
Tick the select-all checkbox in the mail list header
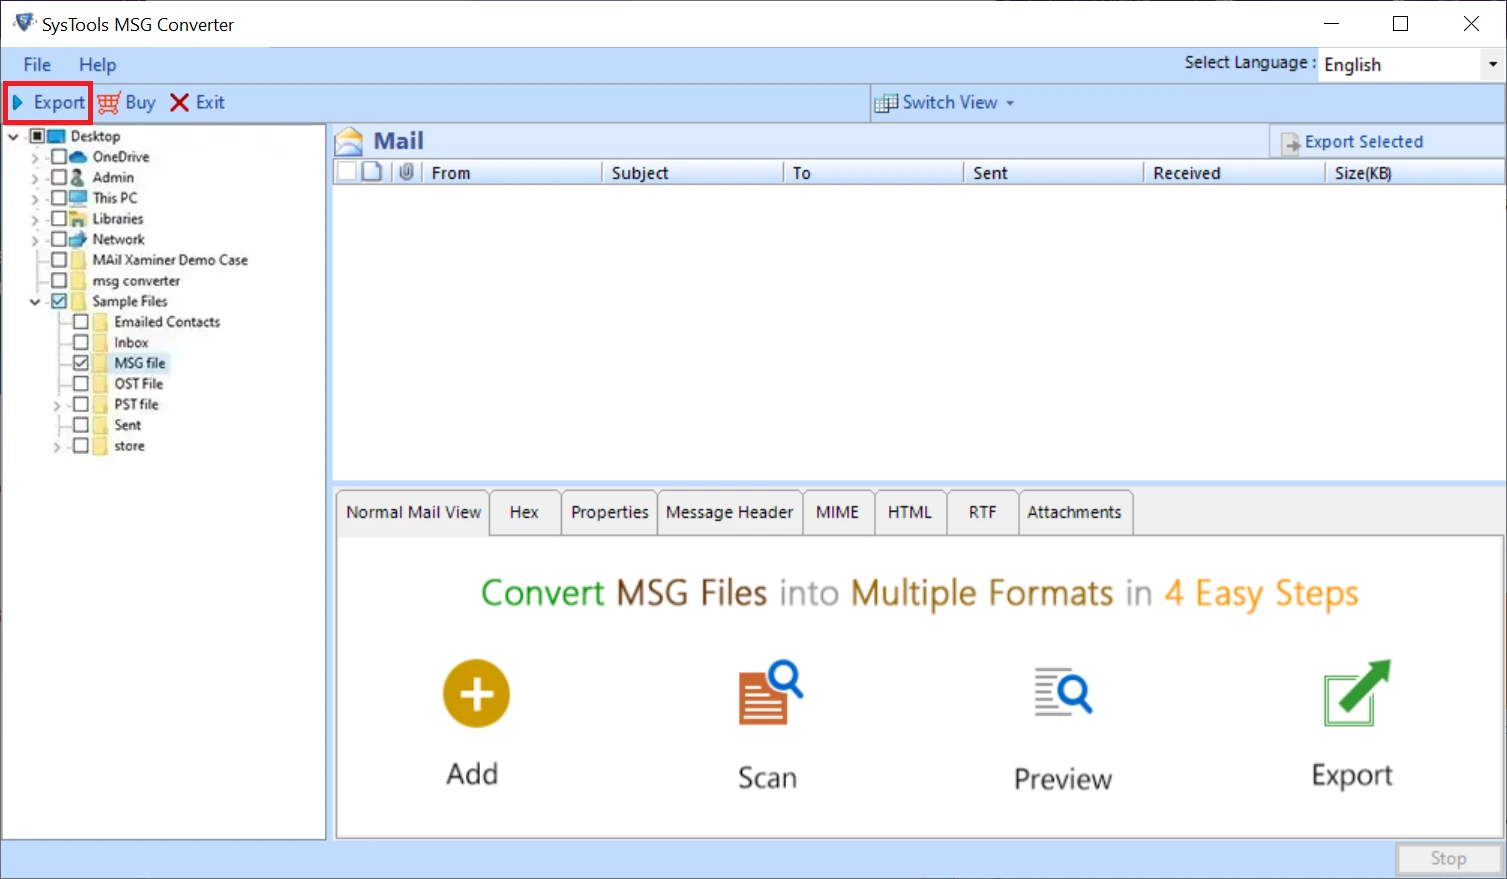pos(346,172)
